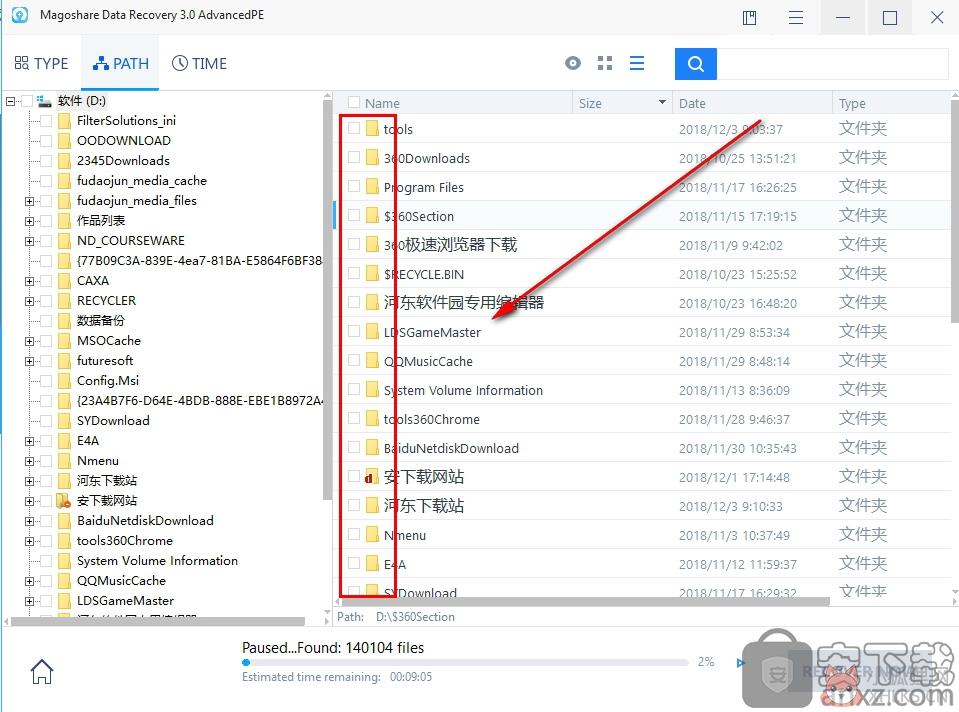959x712 pixels.
Task: Open the PATH tab
Action: tap(120, 63)
